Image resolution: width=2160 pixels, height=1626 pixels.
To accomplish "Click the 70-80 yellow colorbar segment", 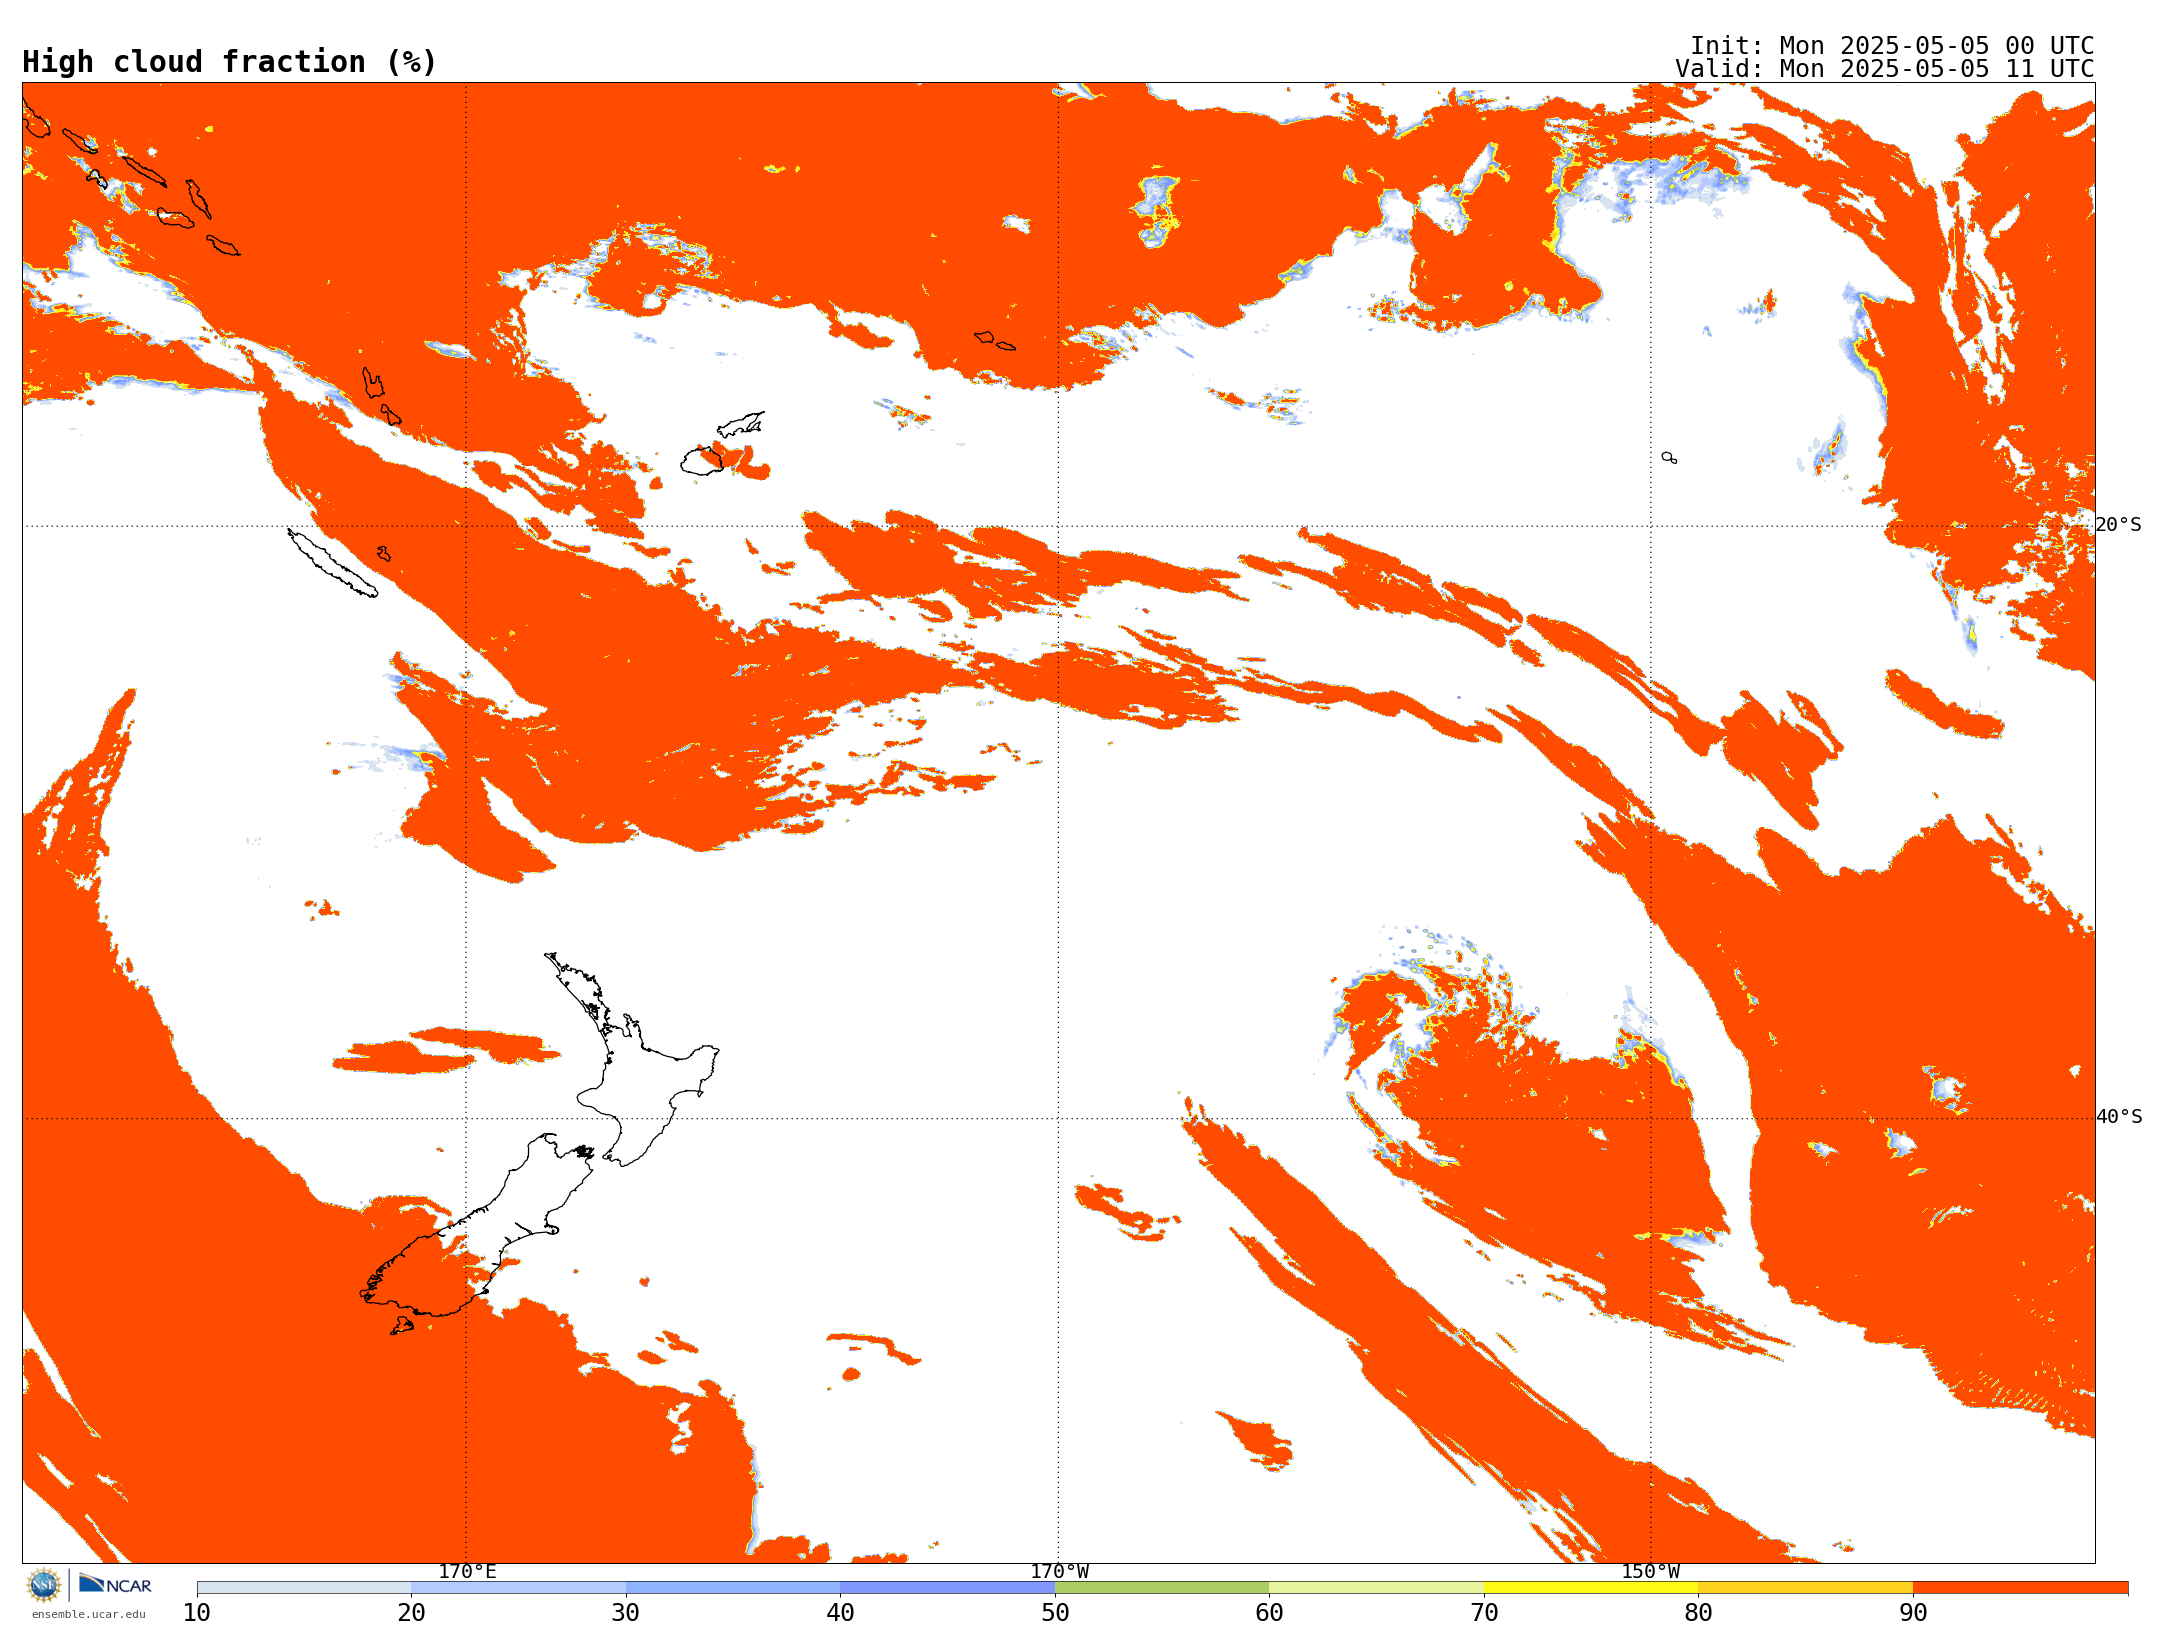I will click(x=1591, y=1587).
